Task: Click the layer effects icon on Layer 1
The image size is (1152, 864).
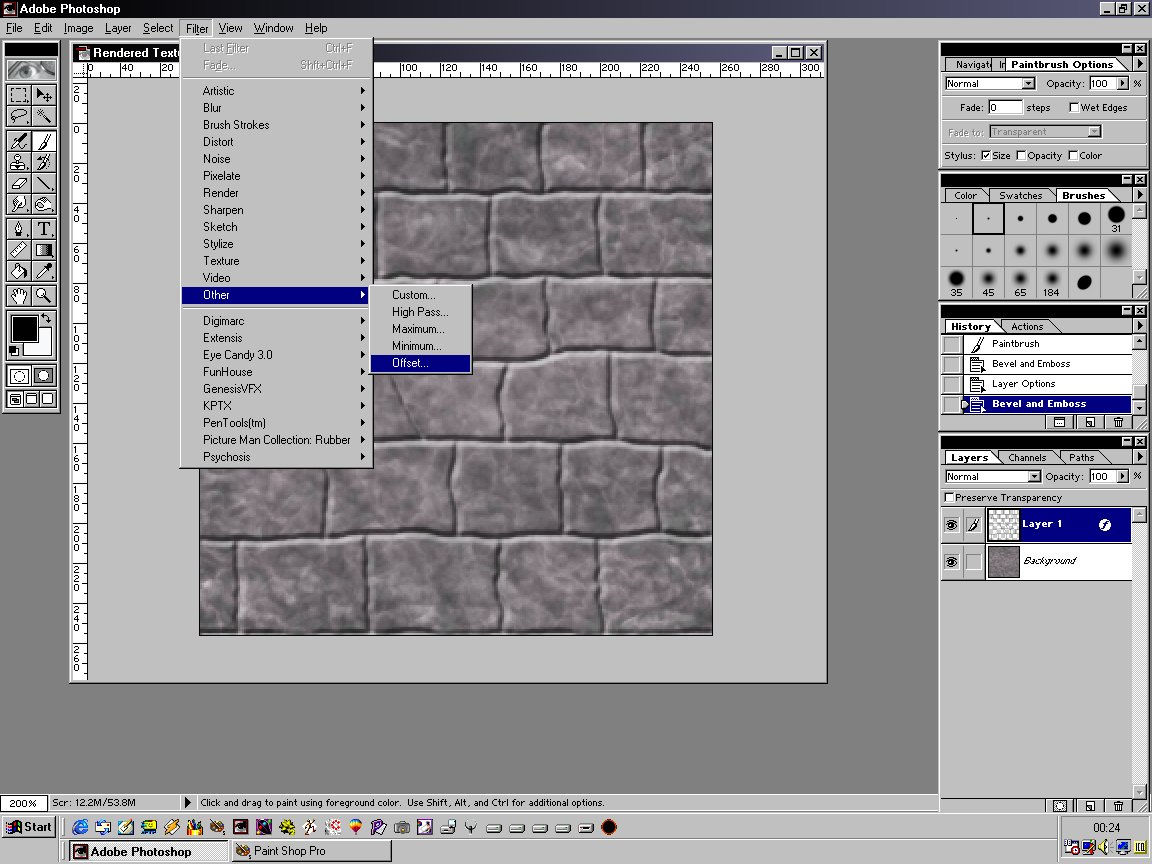Action: point(1104,525)
